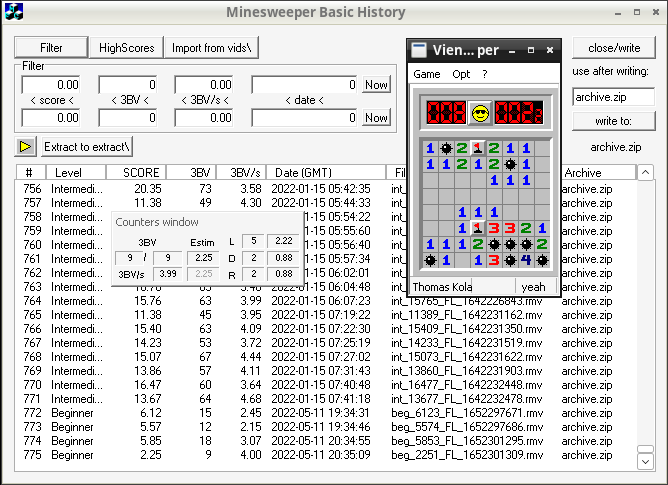The image size is (668, 485).
Task: Click the mine at the bottom-left corner of the board
Action: point(430,260)
